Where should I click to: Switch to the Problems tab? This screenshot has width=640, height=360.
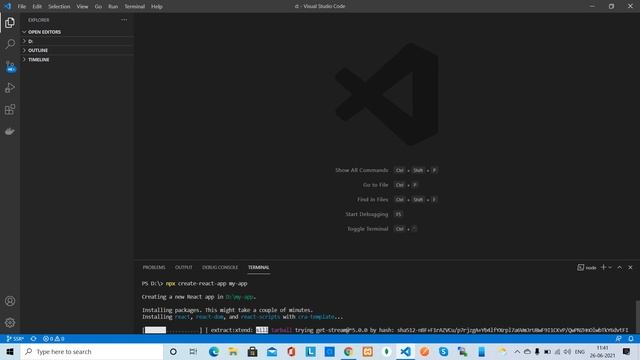pos(154,267)
